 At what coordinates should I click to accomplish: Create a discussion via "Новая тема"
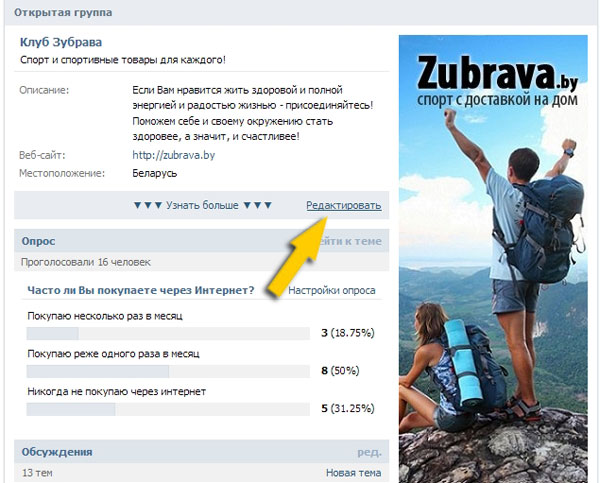353,473
